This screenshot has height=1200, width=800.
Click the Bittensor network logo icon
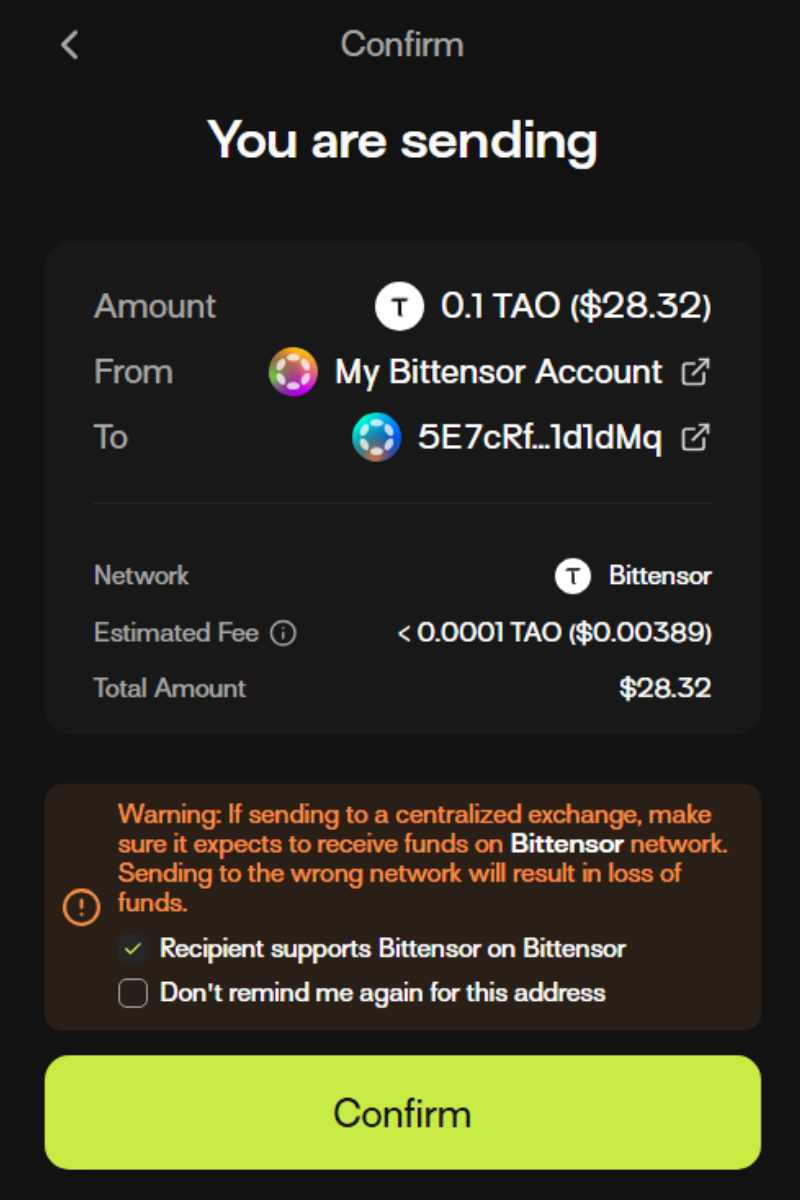[573, 576]
